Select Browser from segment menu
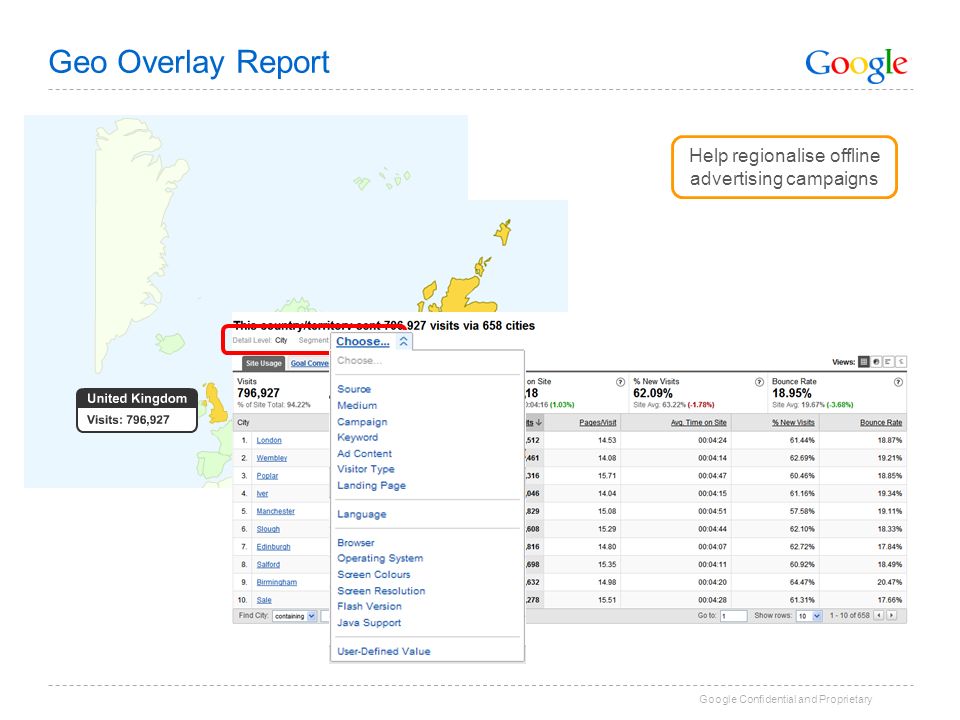The image size is (960, 720). click(356, 542)
